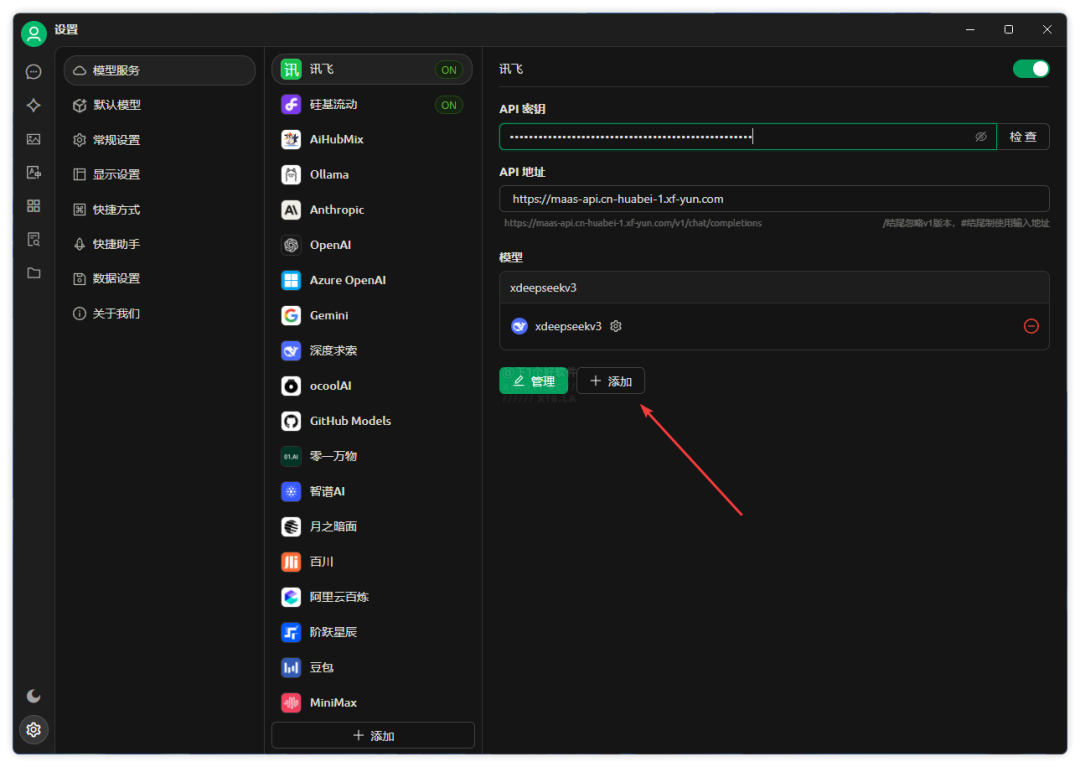
Task: Select the 深度求索 provider icon
Action: 291,350
